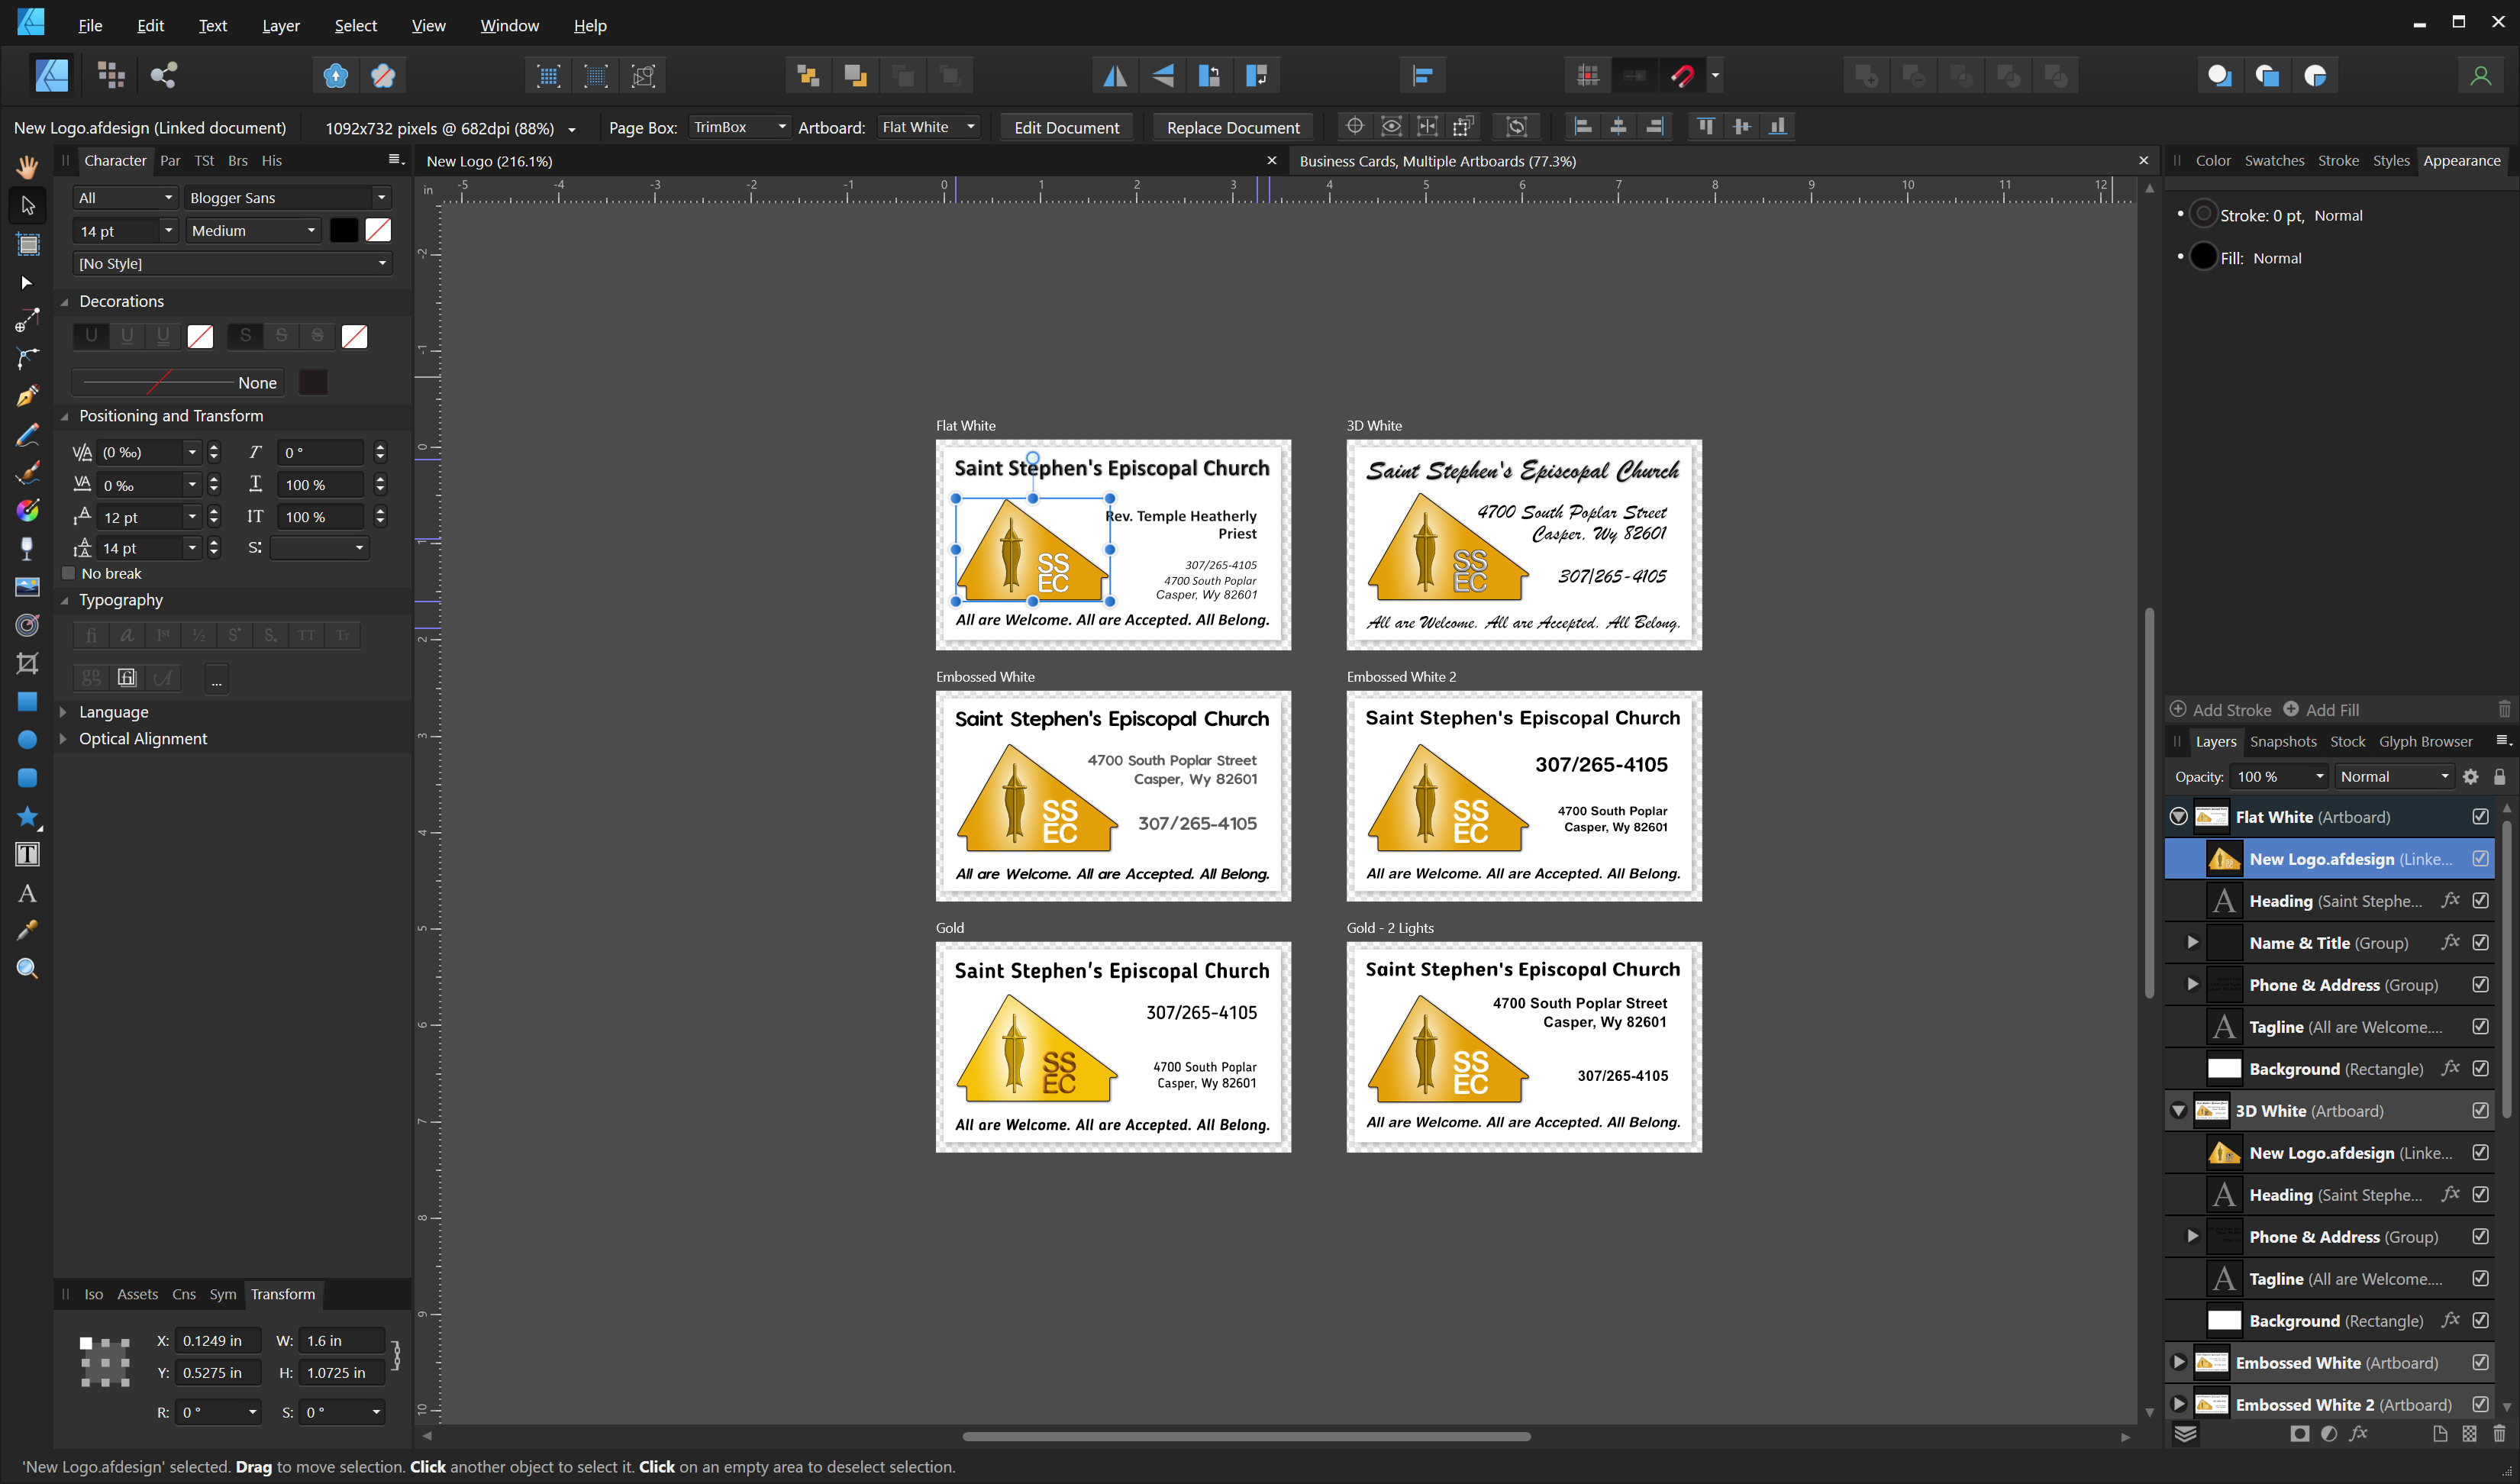Viewport: 2520px width, 1484px height.
Task: Click the fx layer effects icon below layers
Action: coord(2358,1433)
